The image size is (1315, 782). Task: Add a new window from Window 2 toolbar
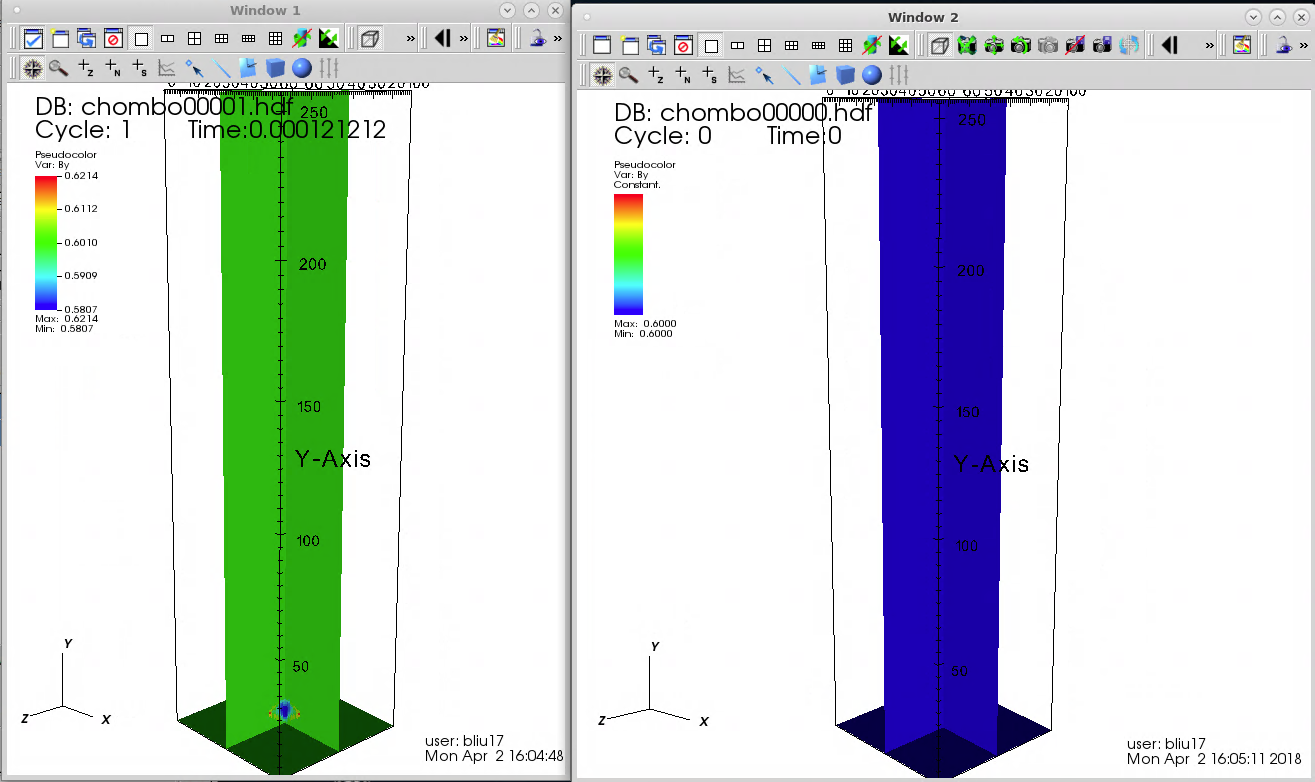(629, 45)
